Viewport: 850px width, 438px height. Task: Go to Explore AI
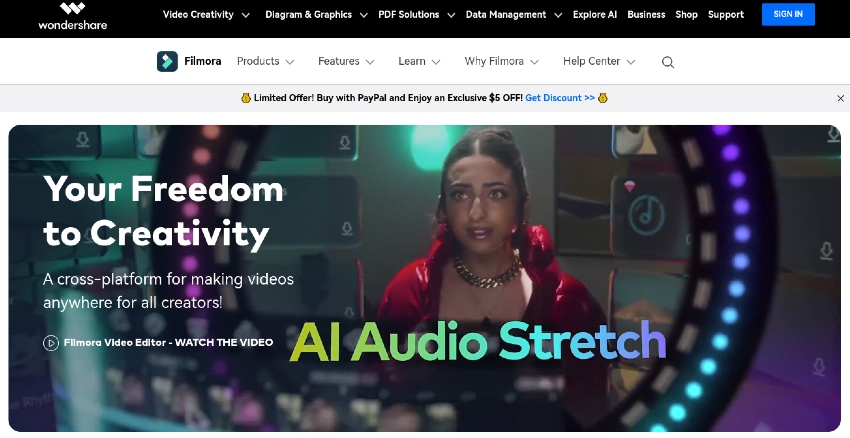pos(595,15)
